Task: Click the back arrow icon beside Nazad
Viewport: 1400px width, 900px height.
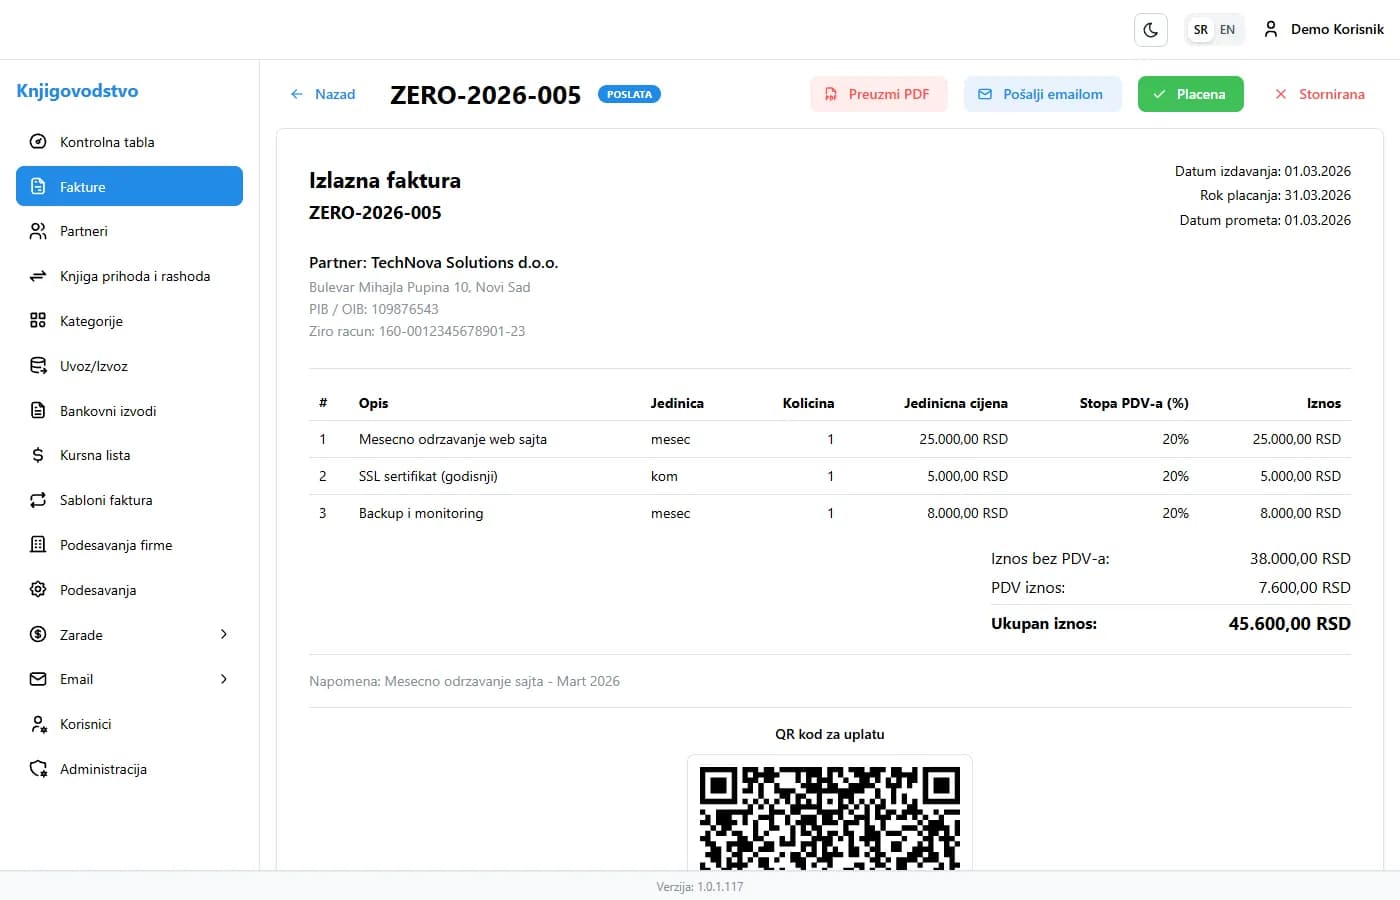Action: coord(297,94)
